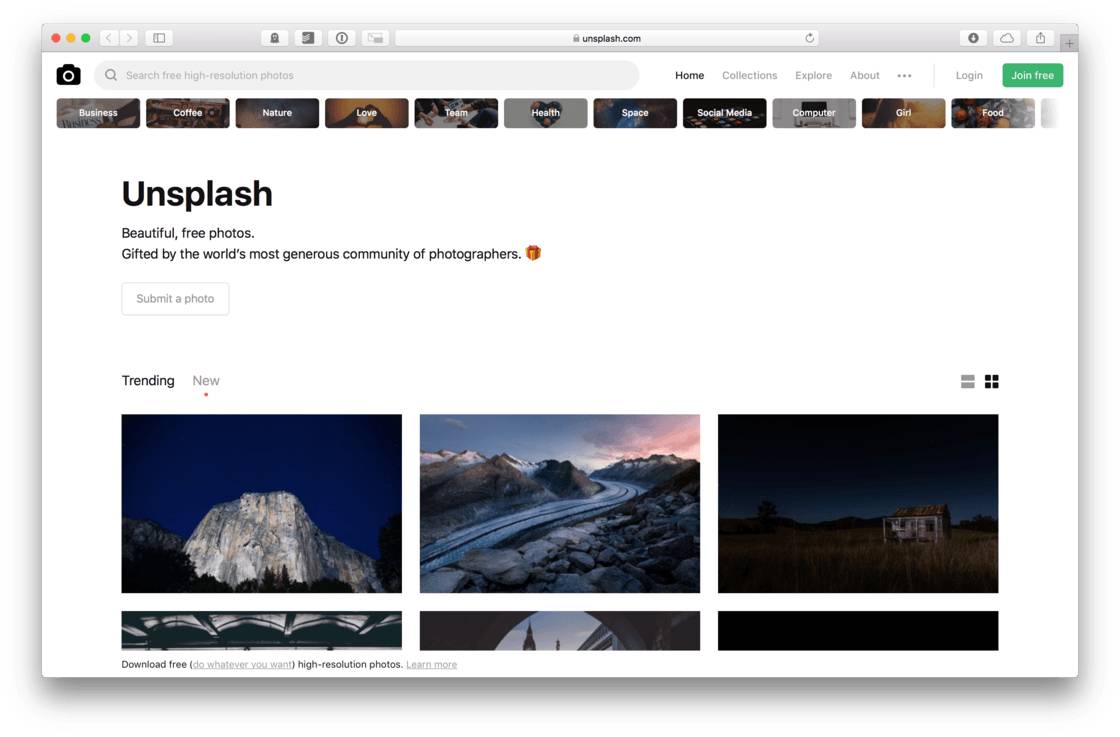Open the glacier valley photo
The image size is (1120, 737).
(x=560, y=503)
